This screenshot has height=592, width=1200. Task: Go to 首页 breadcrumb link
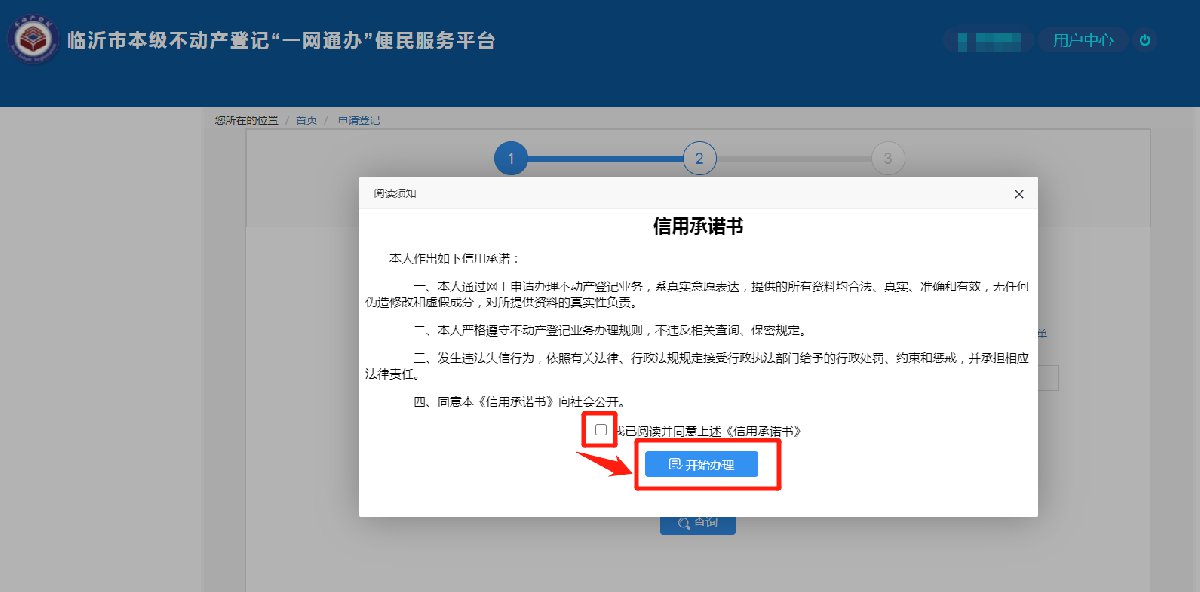(x=306, y=120)
